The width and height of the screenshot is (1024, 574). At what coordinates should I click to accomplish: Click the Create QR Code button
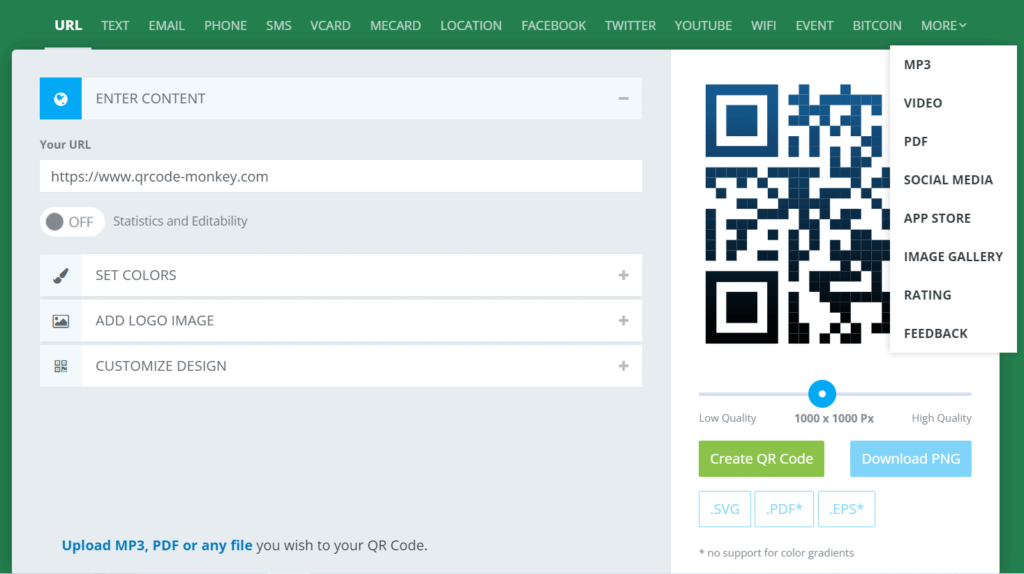point(761,458)
